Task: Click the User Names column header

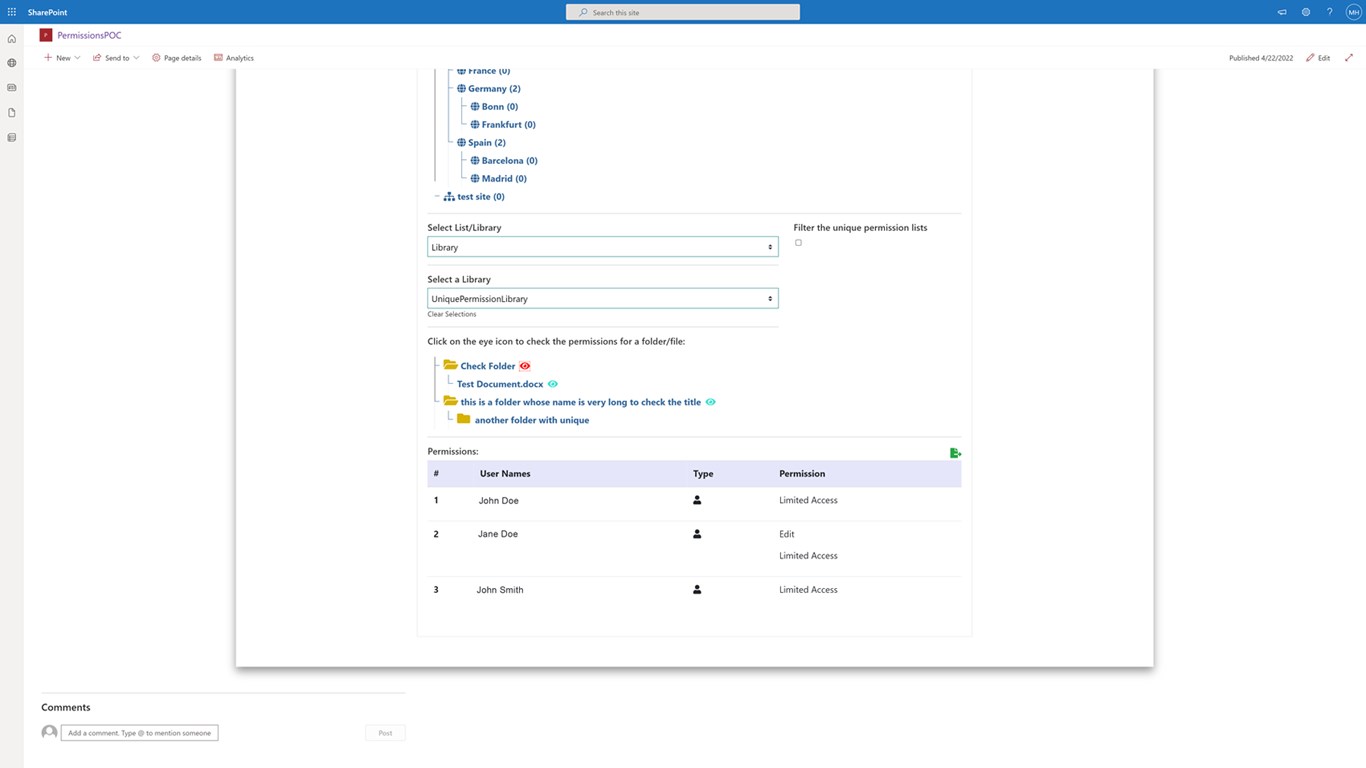Action: point(505,474)
